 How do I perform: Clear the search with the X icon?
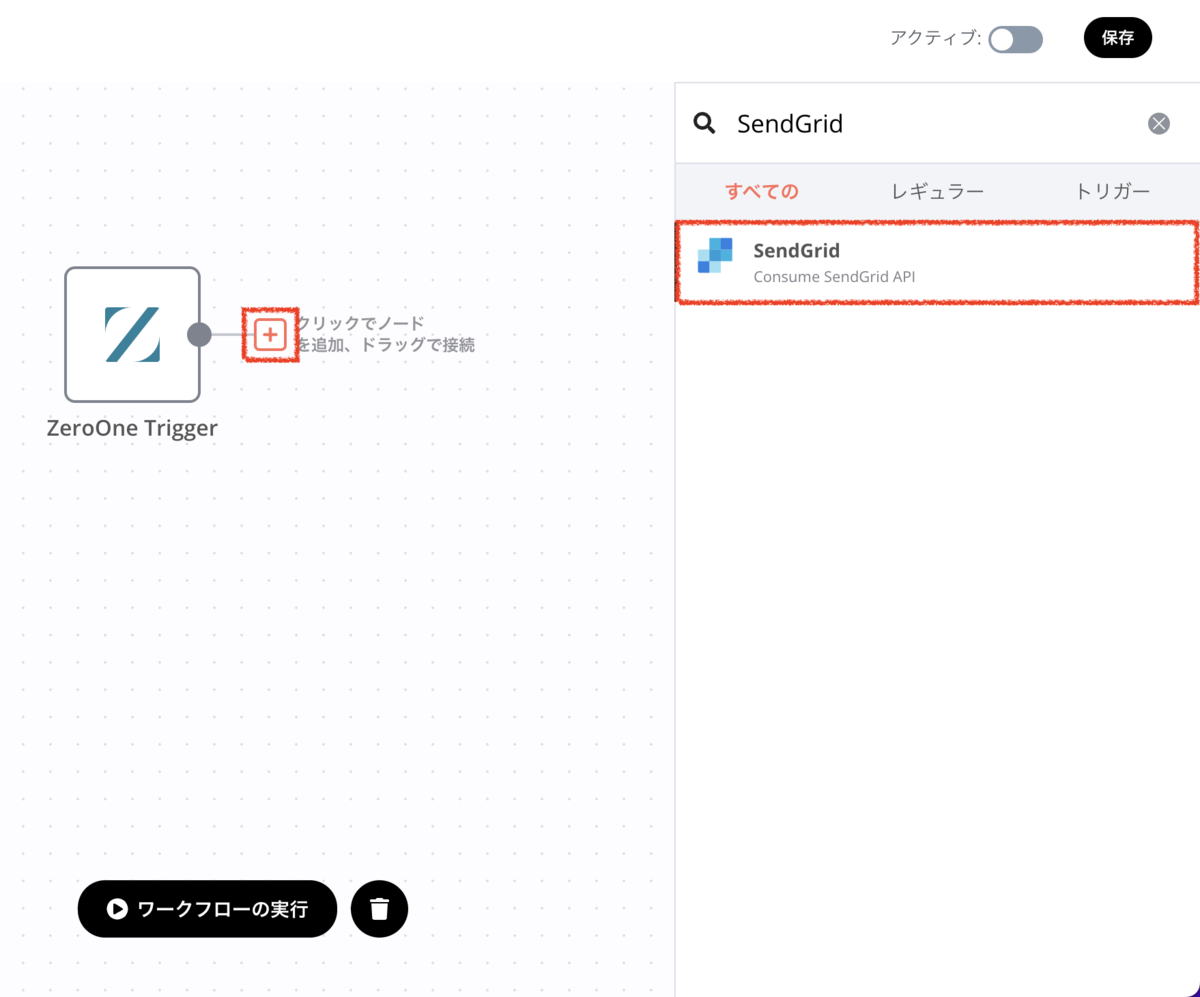point(1158,123)
